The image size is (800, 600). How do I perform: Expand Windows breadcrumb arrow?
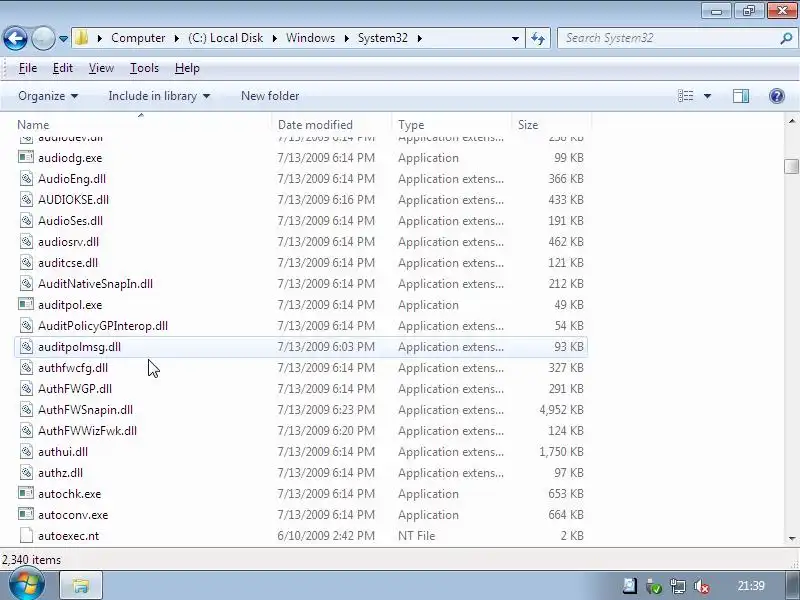pyautogui.click(x=346, y=38)
